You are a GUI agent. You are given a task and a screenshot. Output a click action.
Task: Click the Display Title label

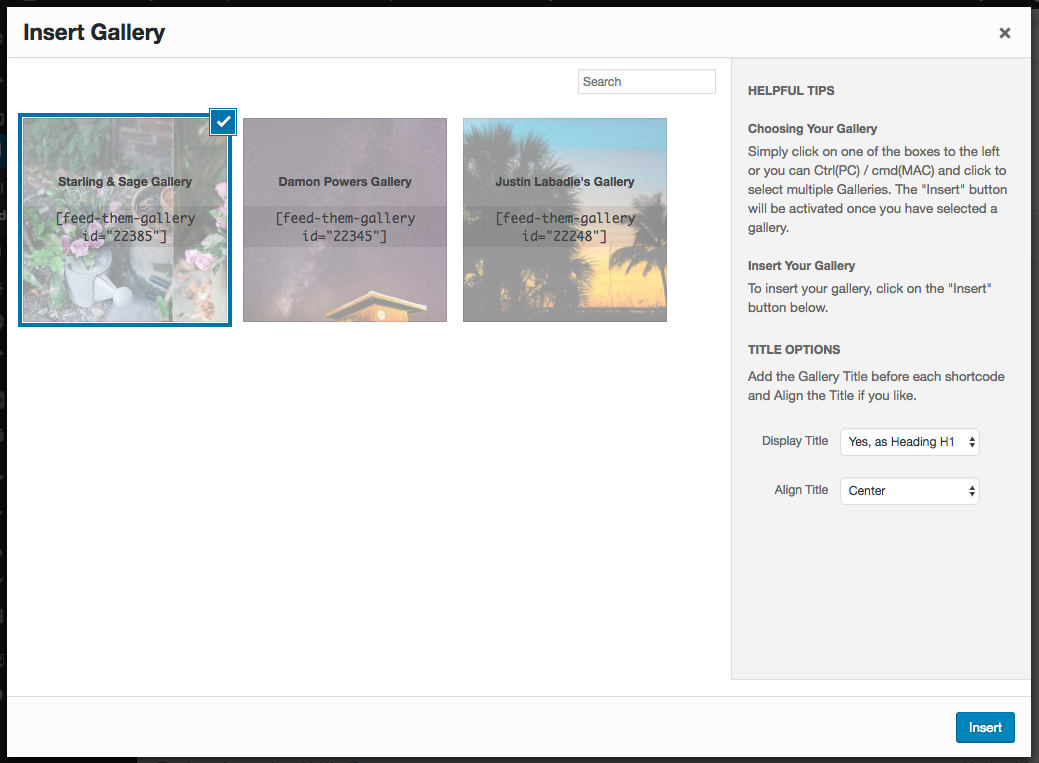point(795,441)
